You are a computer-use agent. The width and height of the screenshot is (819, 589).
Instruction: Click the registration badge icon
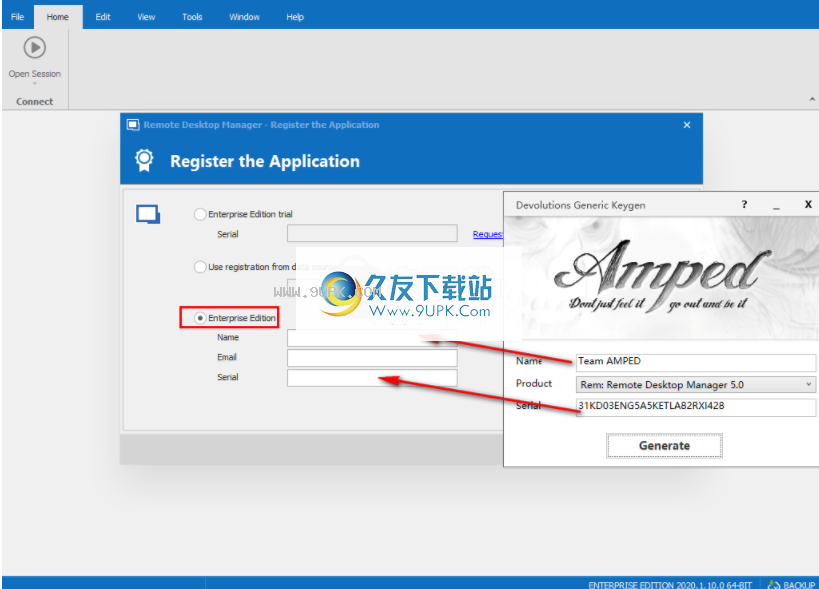point(144,160)
